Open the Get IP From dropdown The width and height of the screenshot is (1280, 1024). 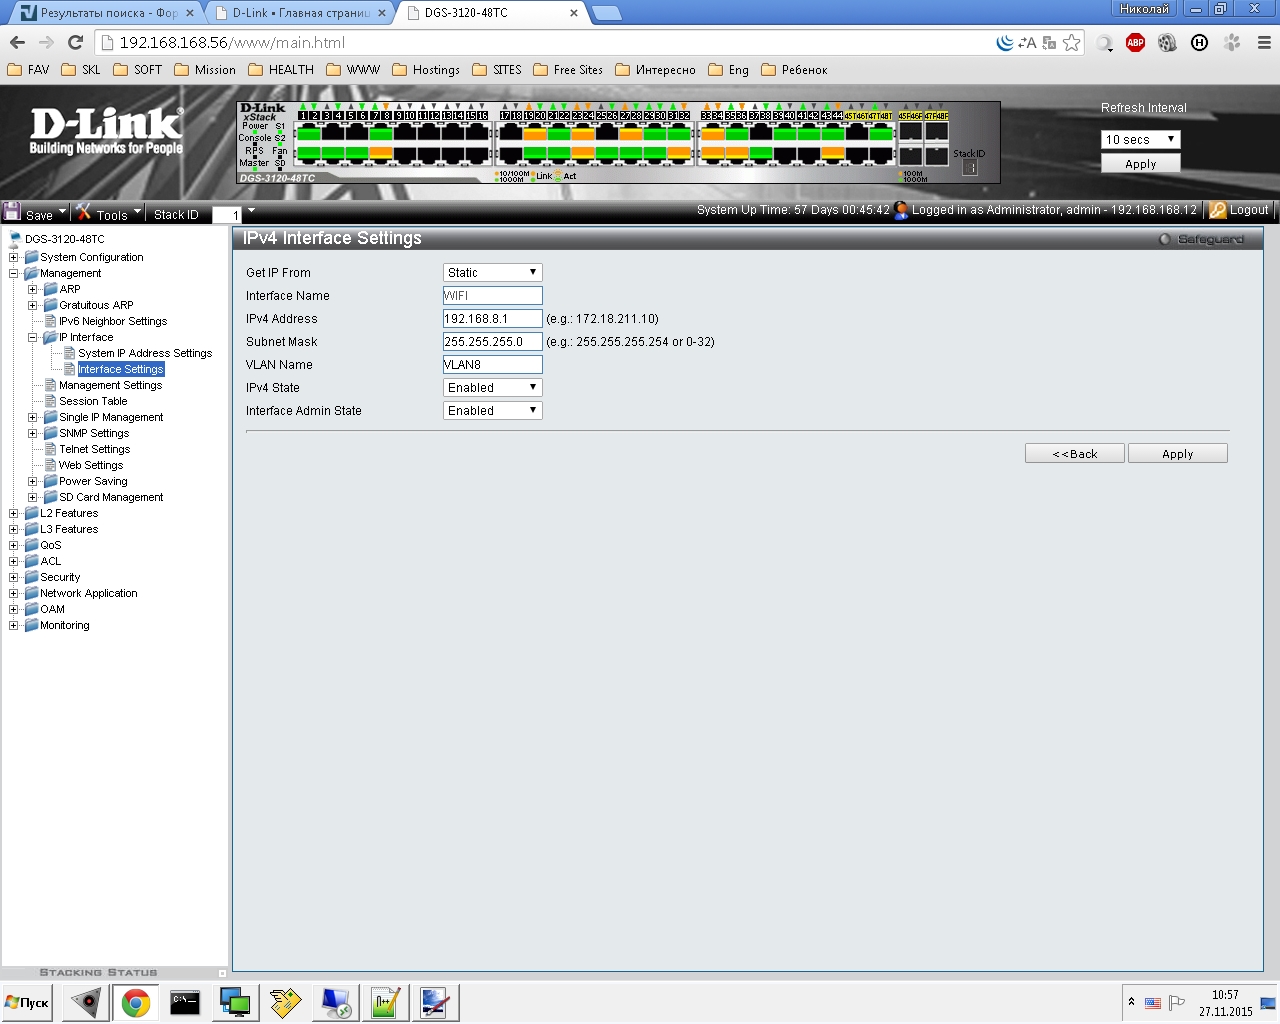coord(492,273)
